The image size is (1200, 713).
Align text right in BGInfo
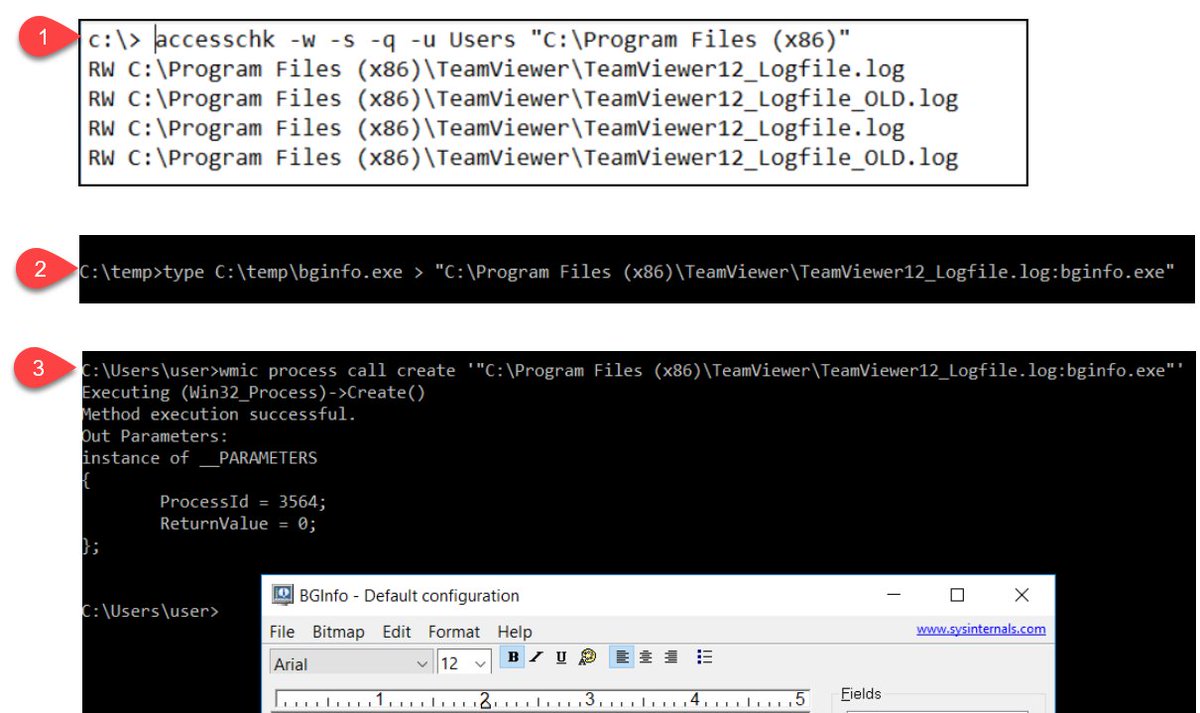(670, 657)
